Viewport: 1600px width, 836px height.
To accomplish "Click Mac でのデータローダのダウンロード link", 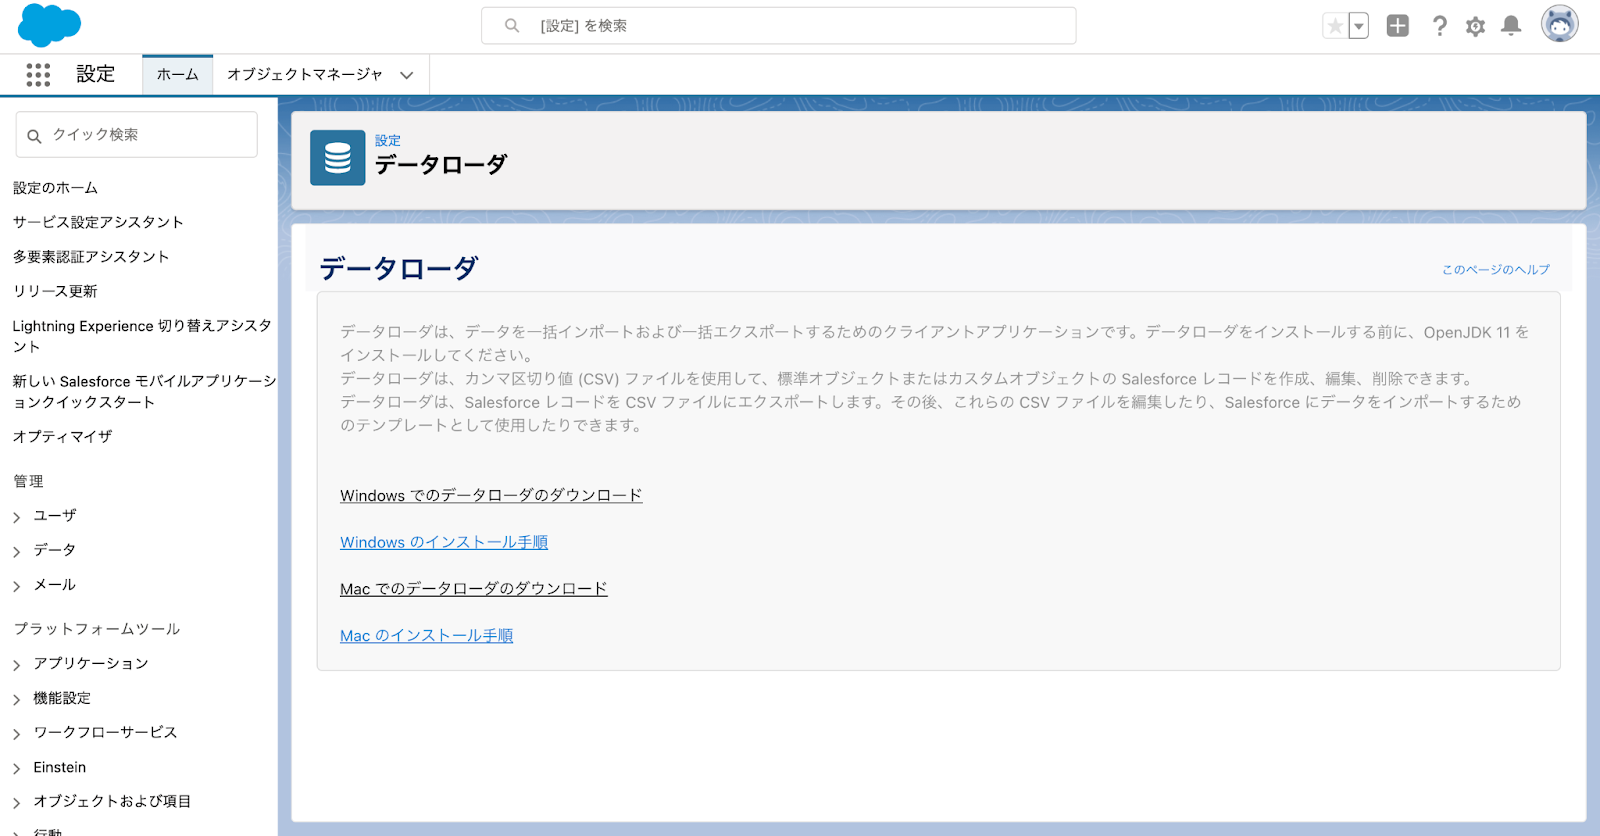I will tap(474, 589).
